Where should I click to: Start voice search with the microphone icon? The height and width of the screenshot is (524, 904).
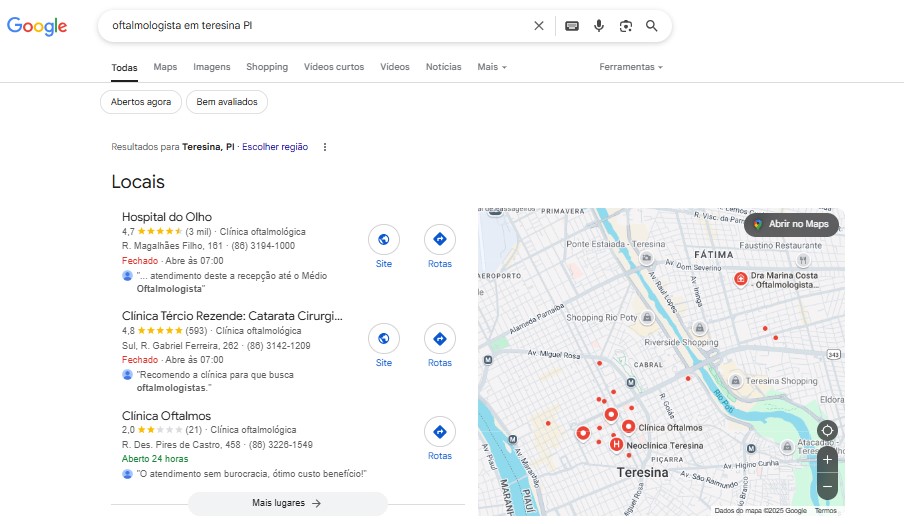click(x=599, y=25)
